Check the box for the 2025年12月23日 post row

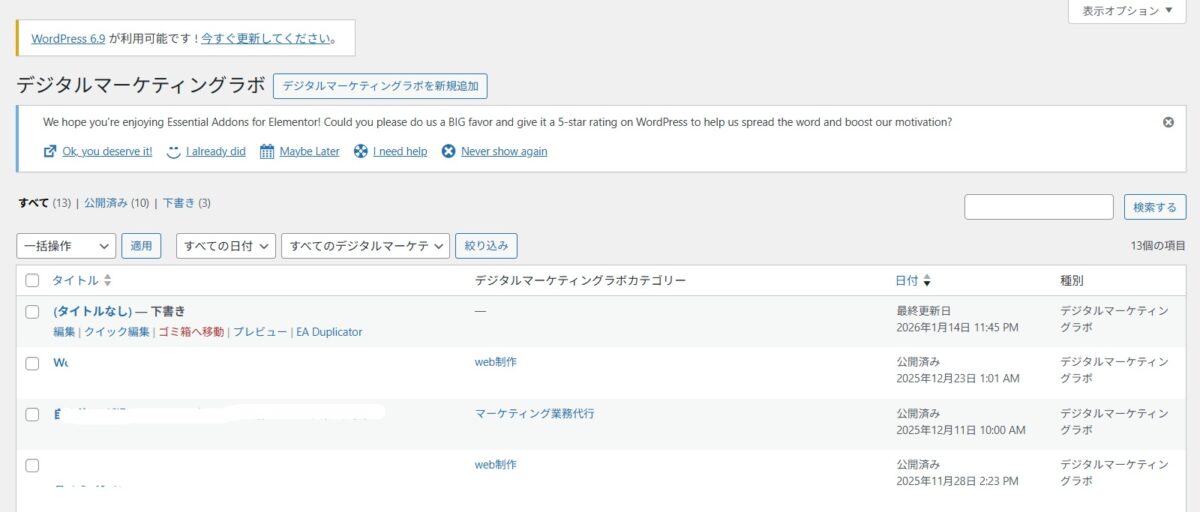[32, 363]
